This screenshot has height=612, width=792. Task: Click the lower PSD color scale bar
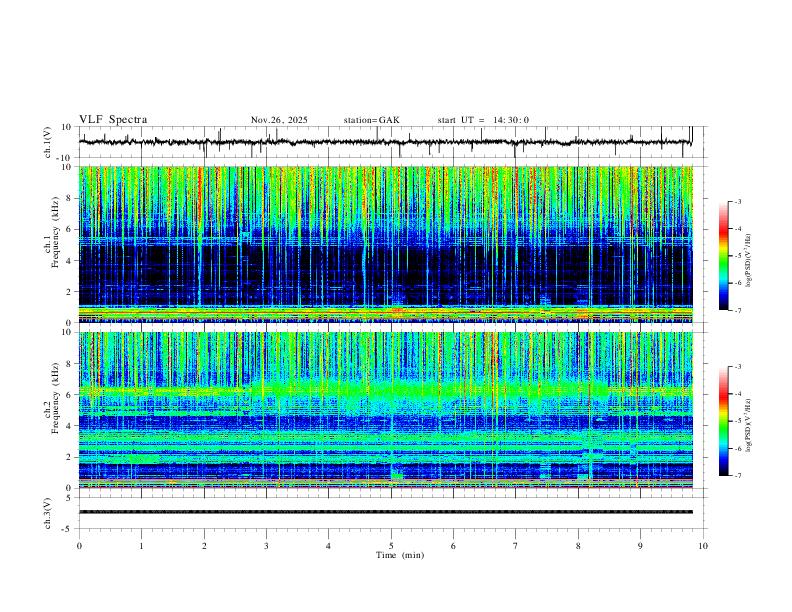723,421
